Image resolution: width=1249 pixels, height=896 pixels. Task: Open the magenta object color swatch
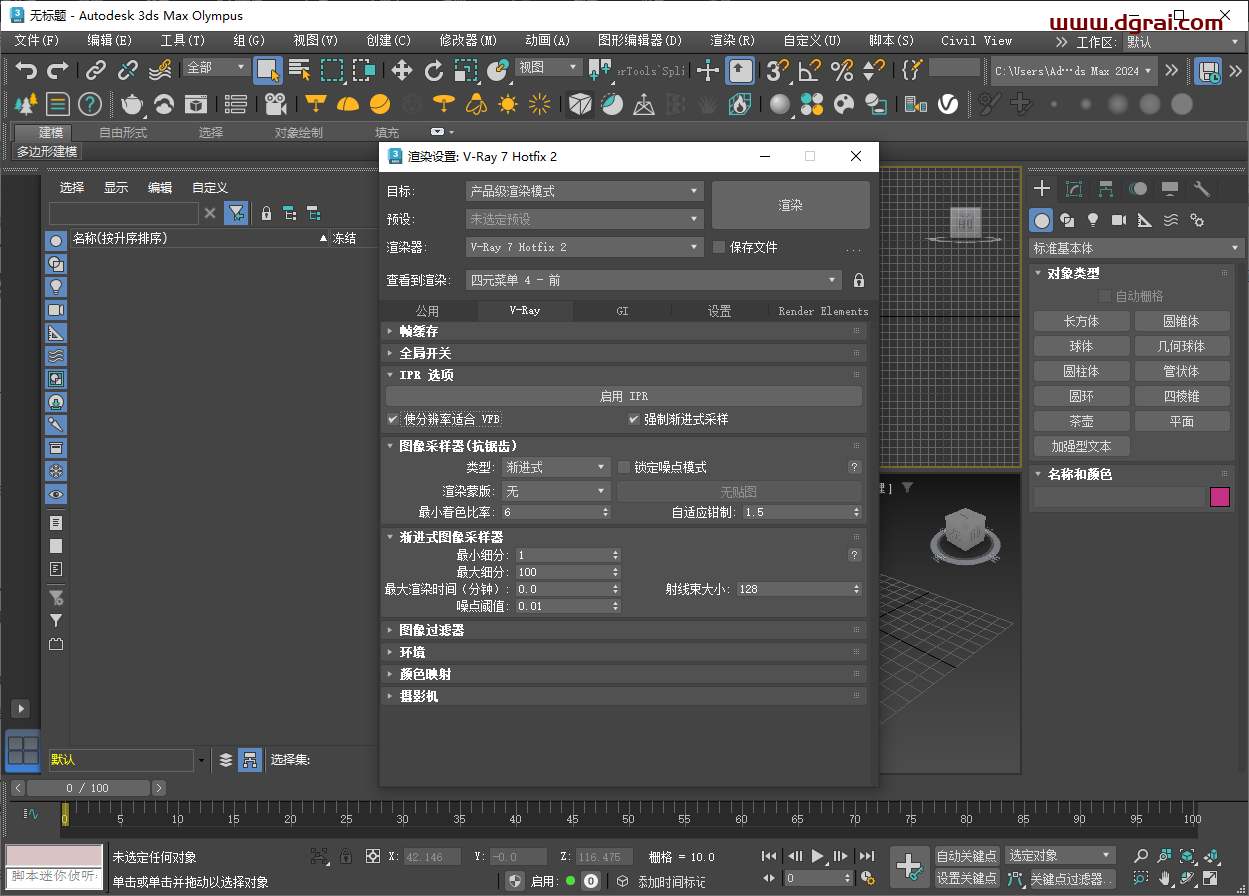[x=1220, y=497]
